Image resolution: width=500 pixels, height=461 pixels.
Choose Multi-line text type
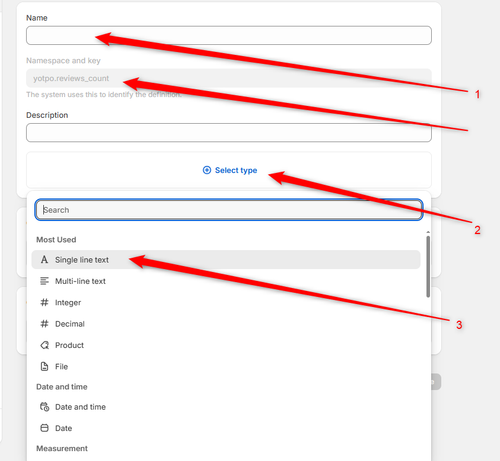pyautogui.click(x=226, y=281)
